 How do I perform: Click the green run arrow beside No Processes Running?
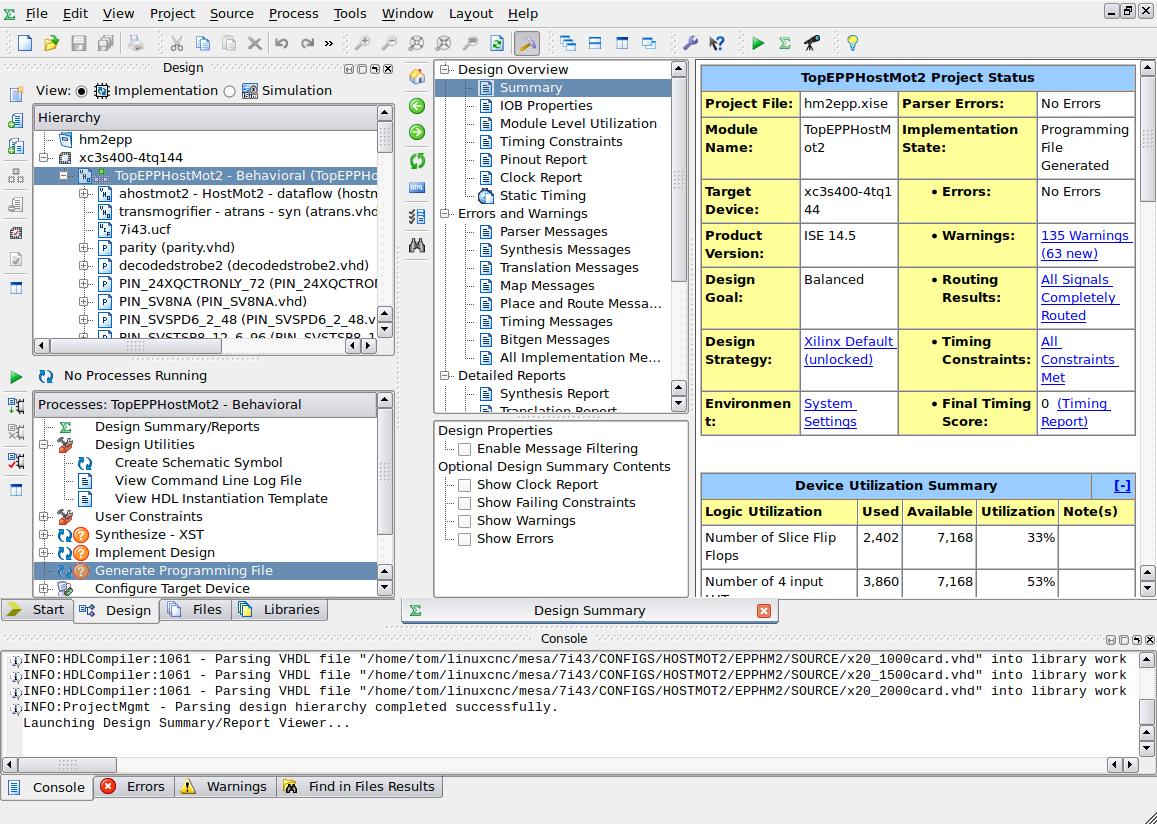[x=15, y=376]
